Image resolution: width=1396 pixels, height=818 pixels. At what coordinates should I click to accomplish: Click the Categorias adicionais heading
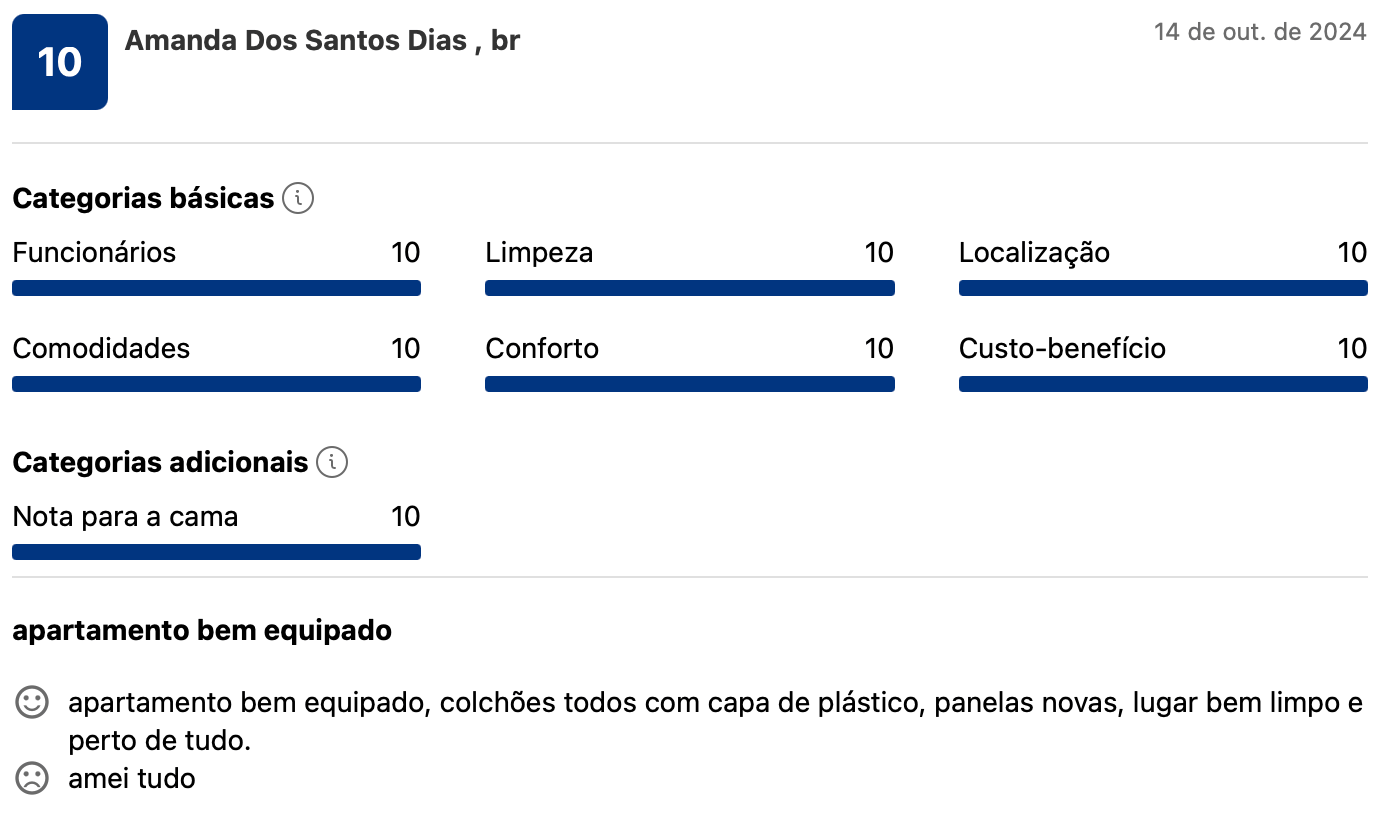pyautogui.click(x=160, y=462)
